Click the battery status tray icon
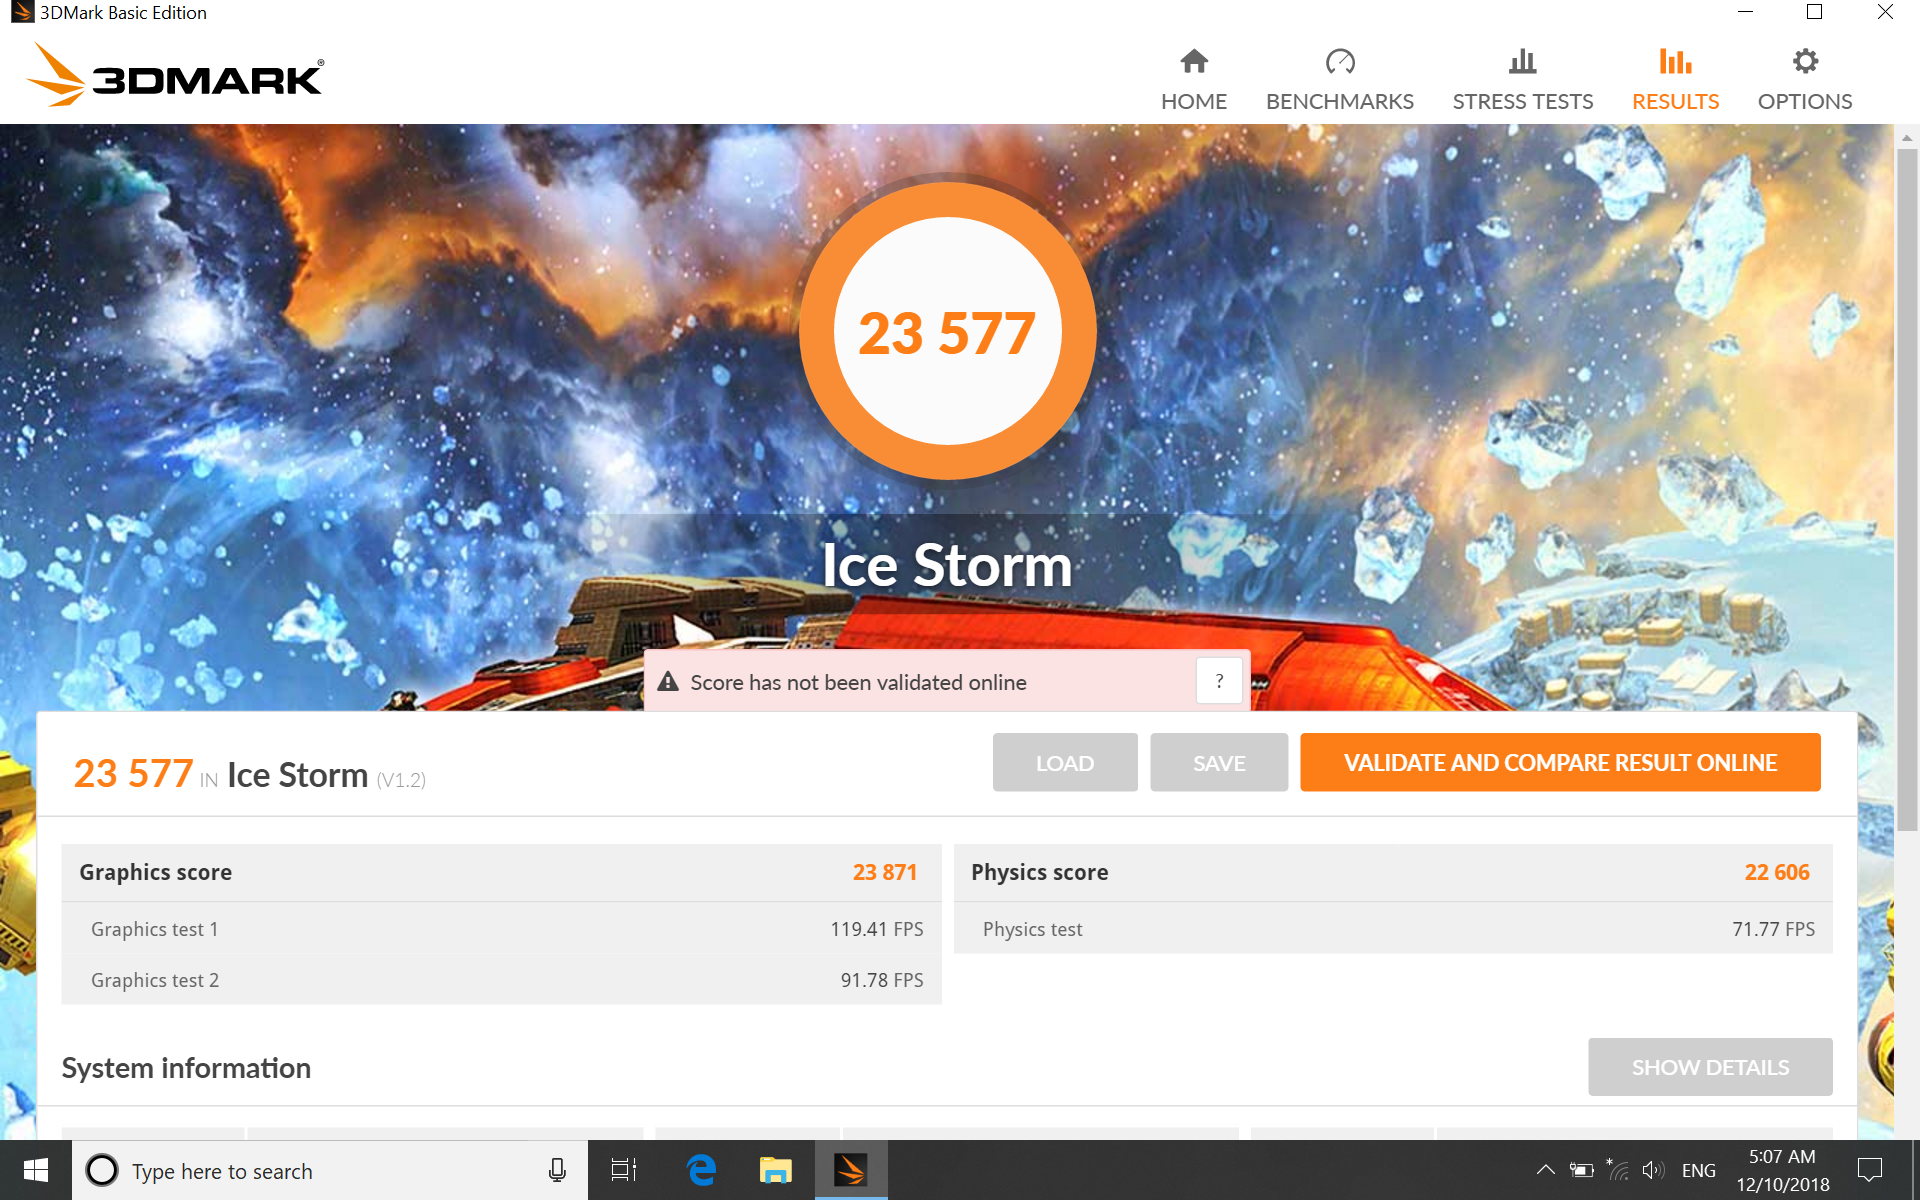 (1581, 1170)
